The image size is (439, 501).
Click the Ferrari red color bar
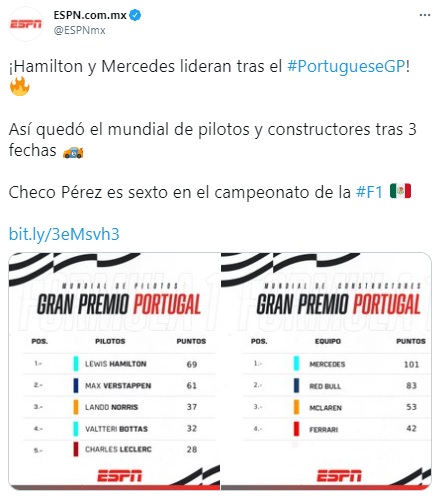click(x=296, y=429)
